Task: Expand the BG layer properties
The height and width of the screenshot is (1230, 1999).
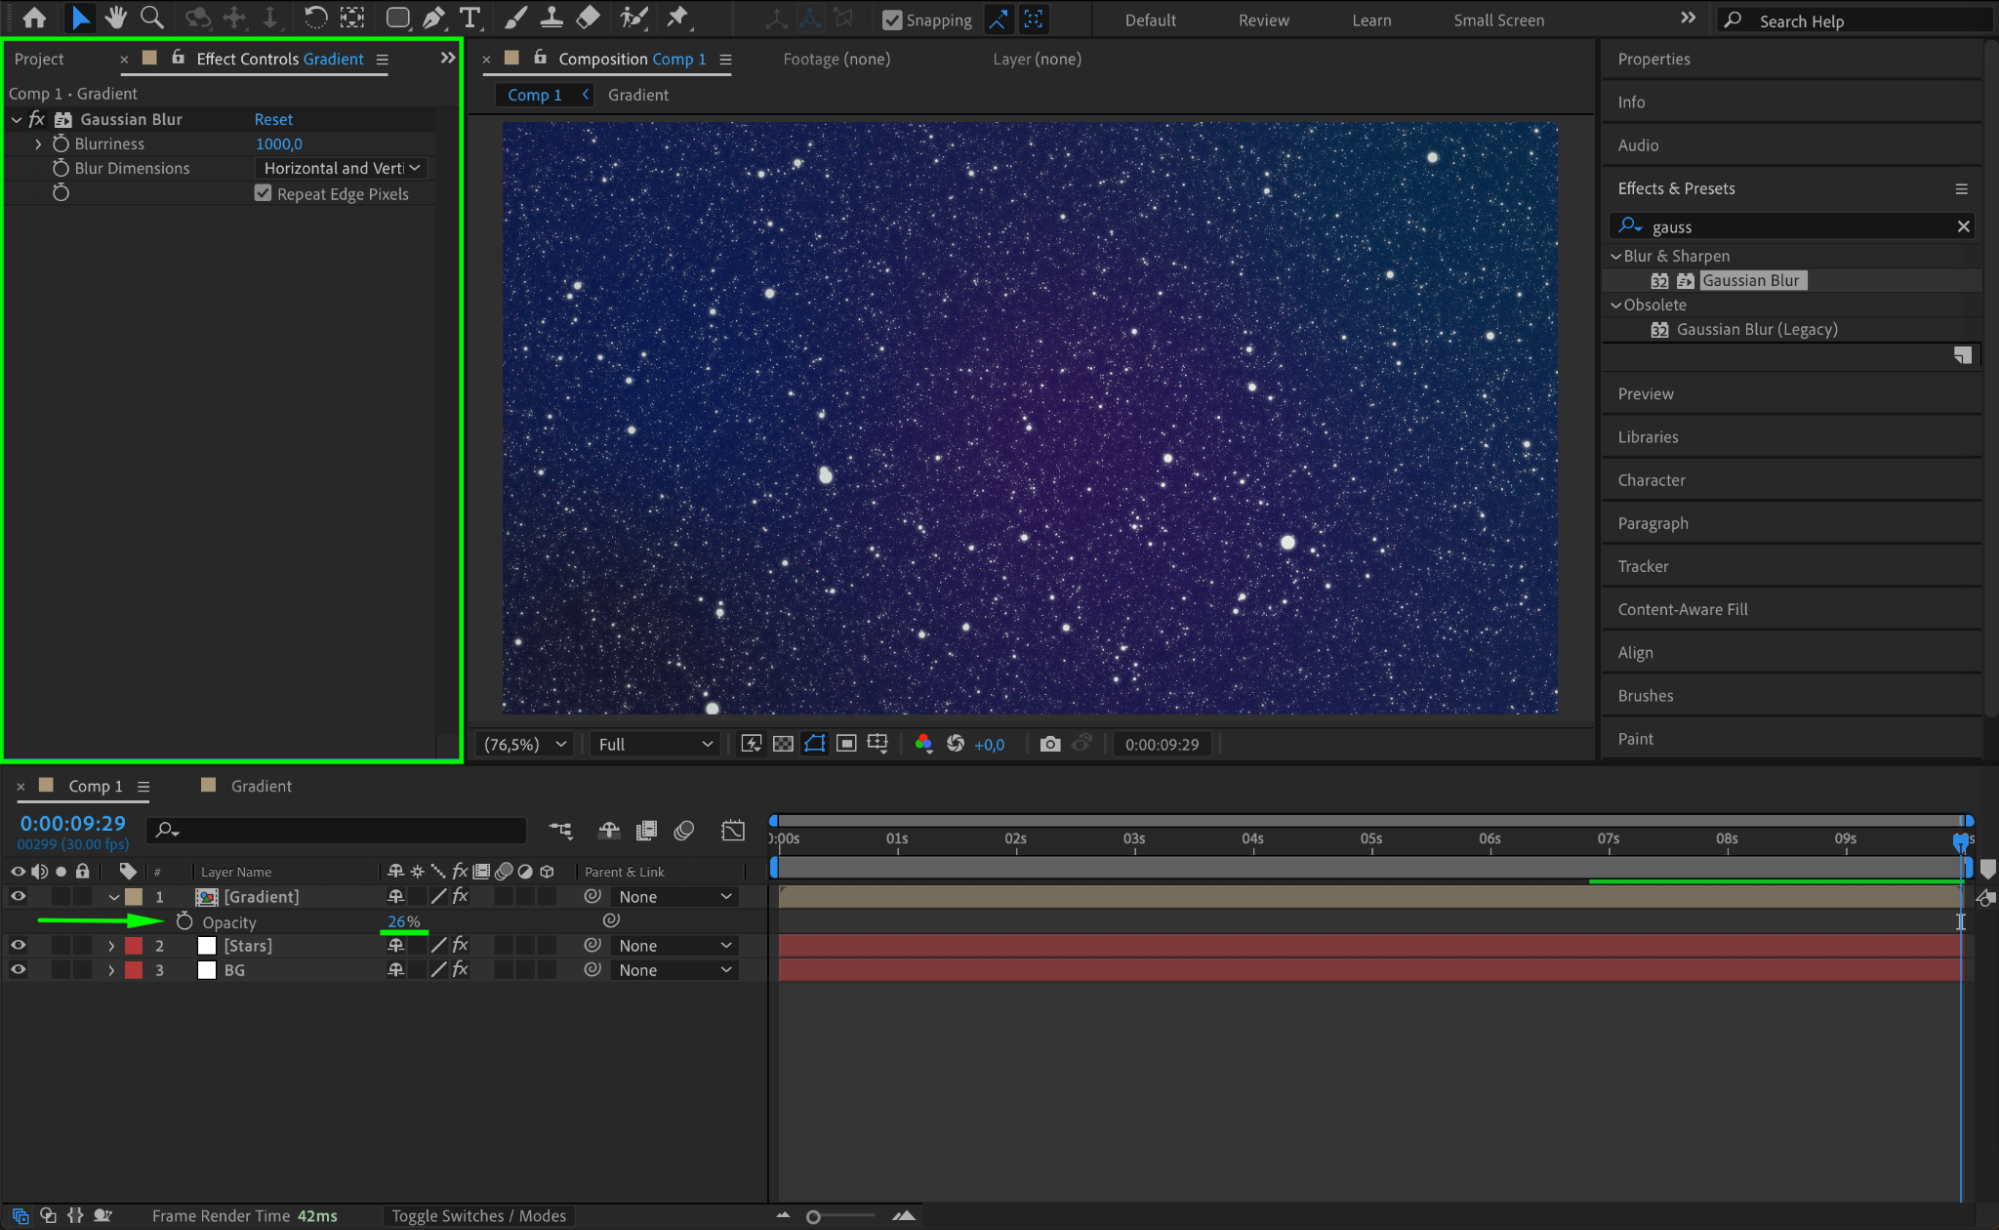Action: [x=111, y=970]
